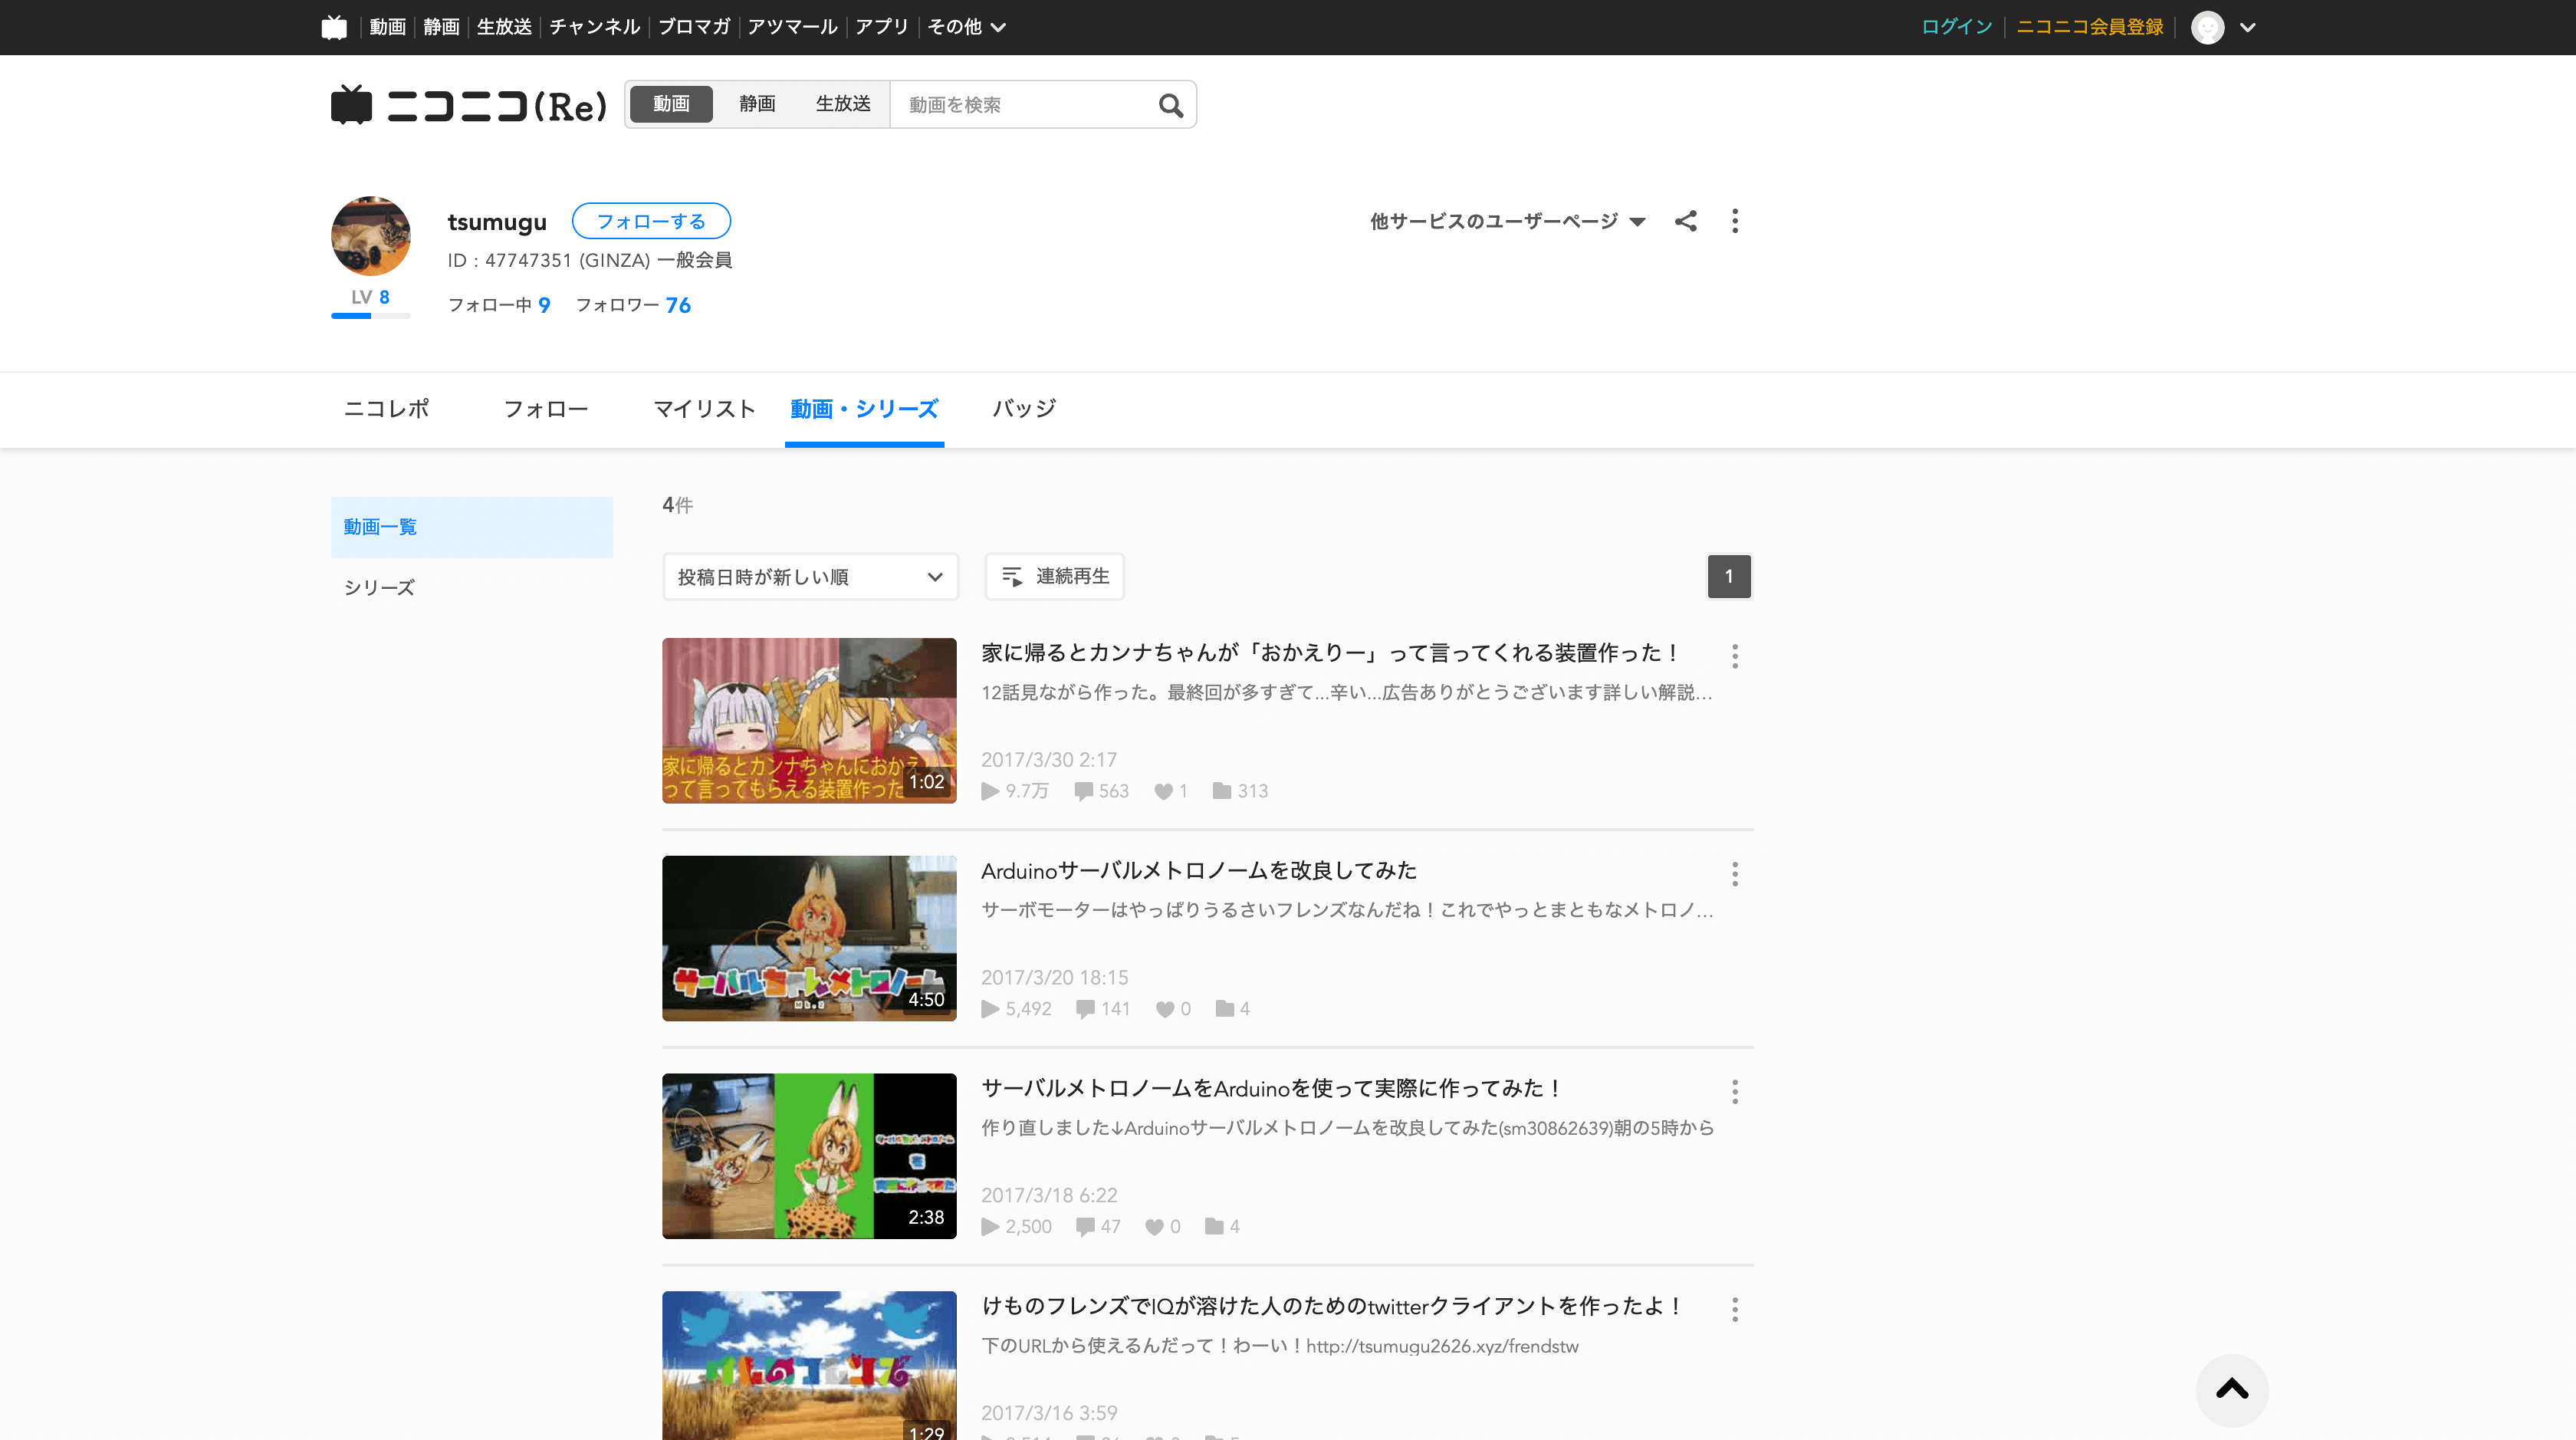Click the scroll-to-top arrow button
2576x1440 pixels.
(x=2232, y=1390)
